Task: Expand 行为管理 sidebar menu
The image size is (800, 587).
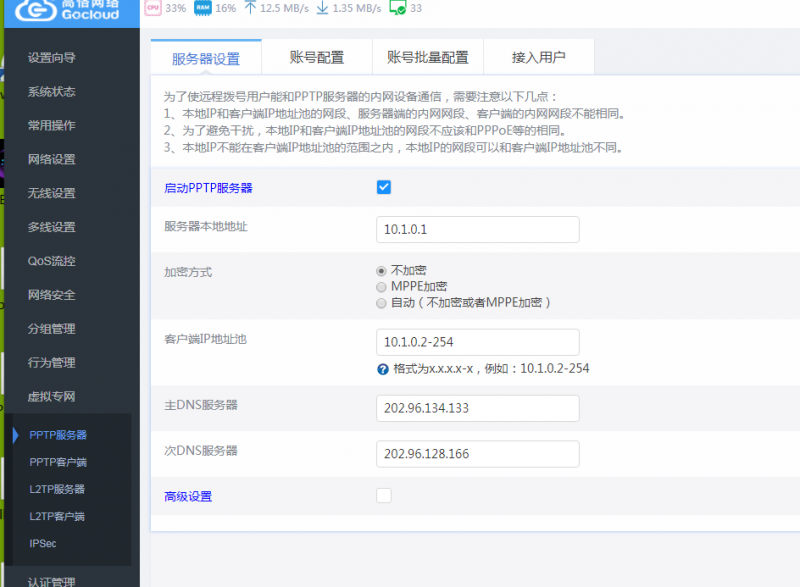Action: [52, 363]
